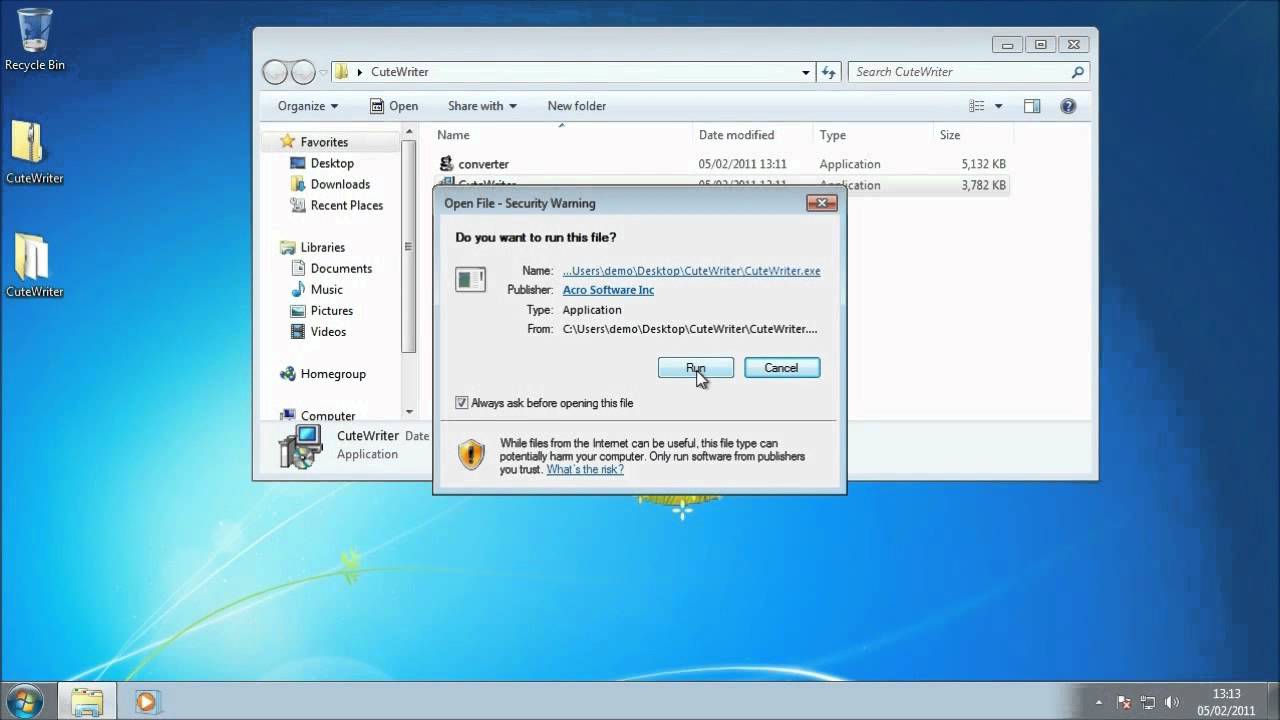Image resolution: width=1280 pixels, height=720 pixels.
Task: Select Libraries in the navigation pane
Action: point(323,247)
